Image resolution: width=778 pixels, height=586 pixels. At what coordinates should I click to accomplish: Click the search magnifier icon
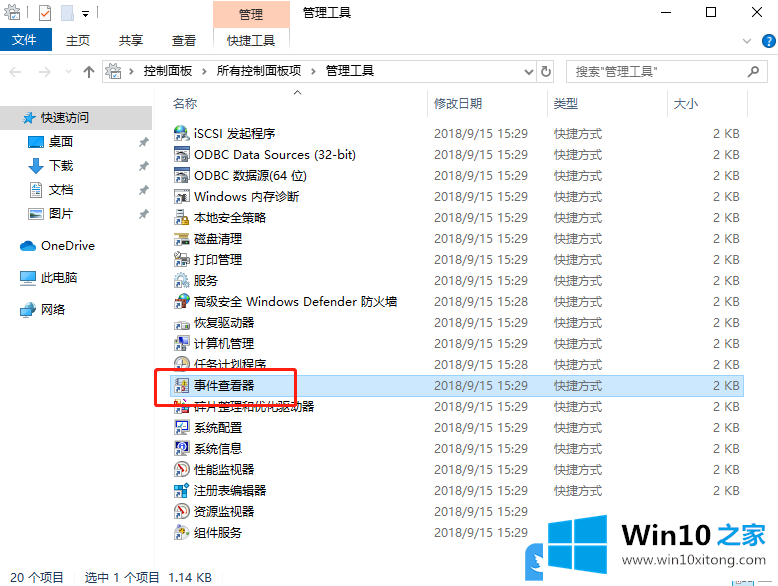753,72
